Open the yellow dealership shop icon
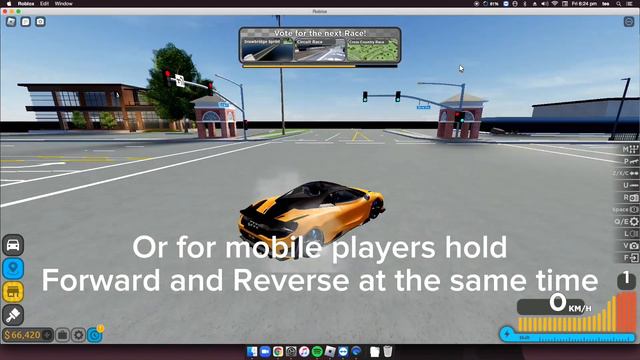 (13, 292)
